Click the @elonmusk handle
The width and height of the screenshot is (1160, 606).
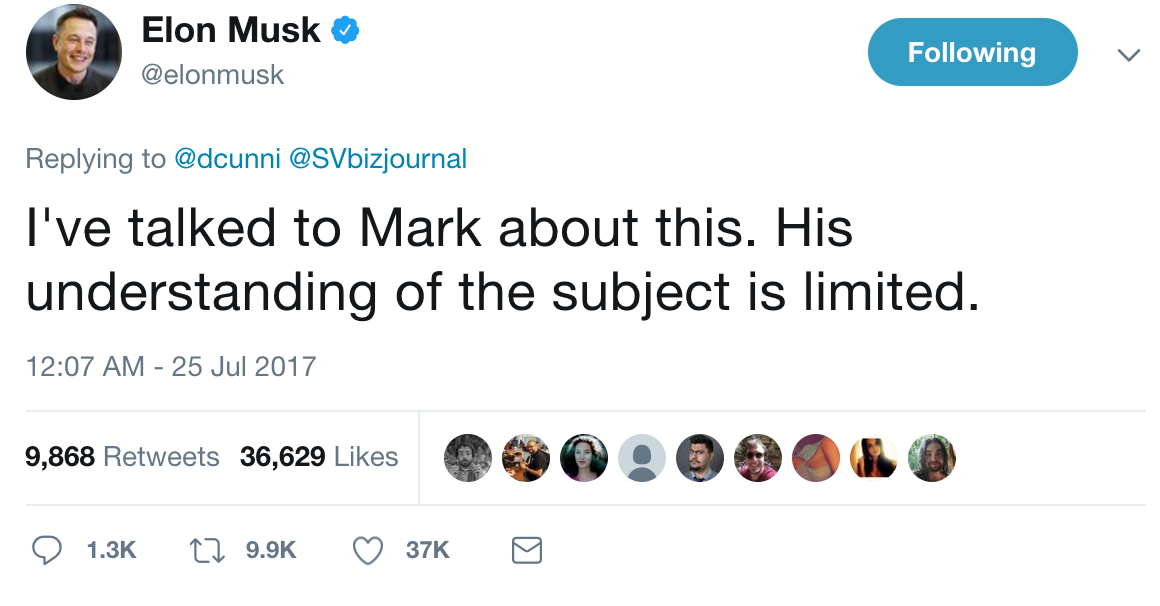click(x=213, y=75)
